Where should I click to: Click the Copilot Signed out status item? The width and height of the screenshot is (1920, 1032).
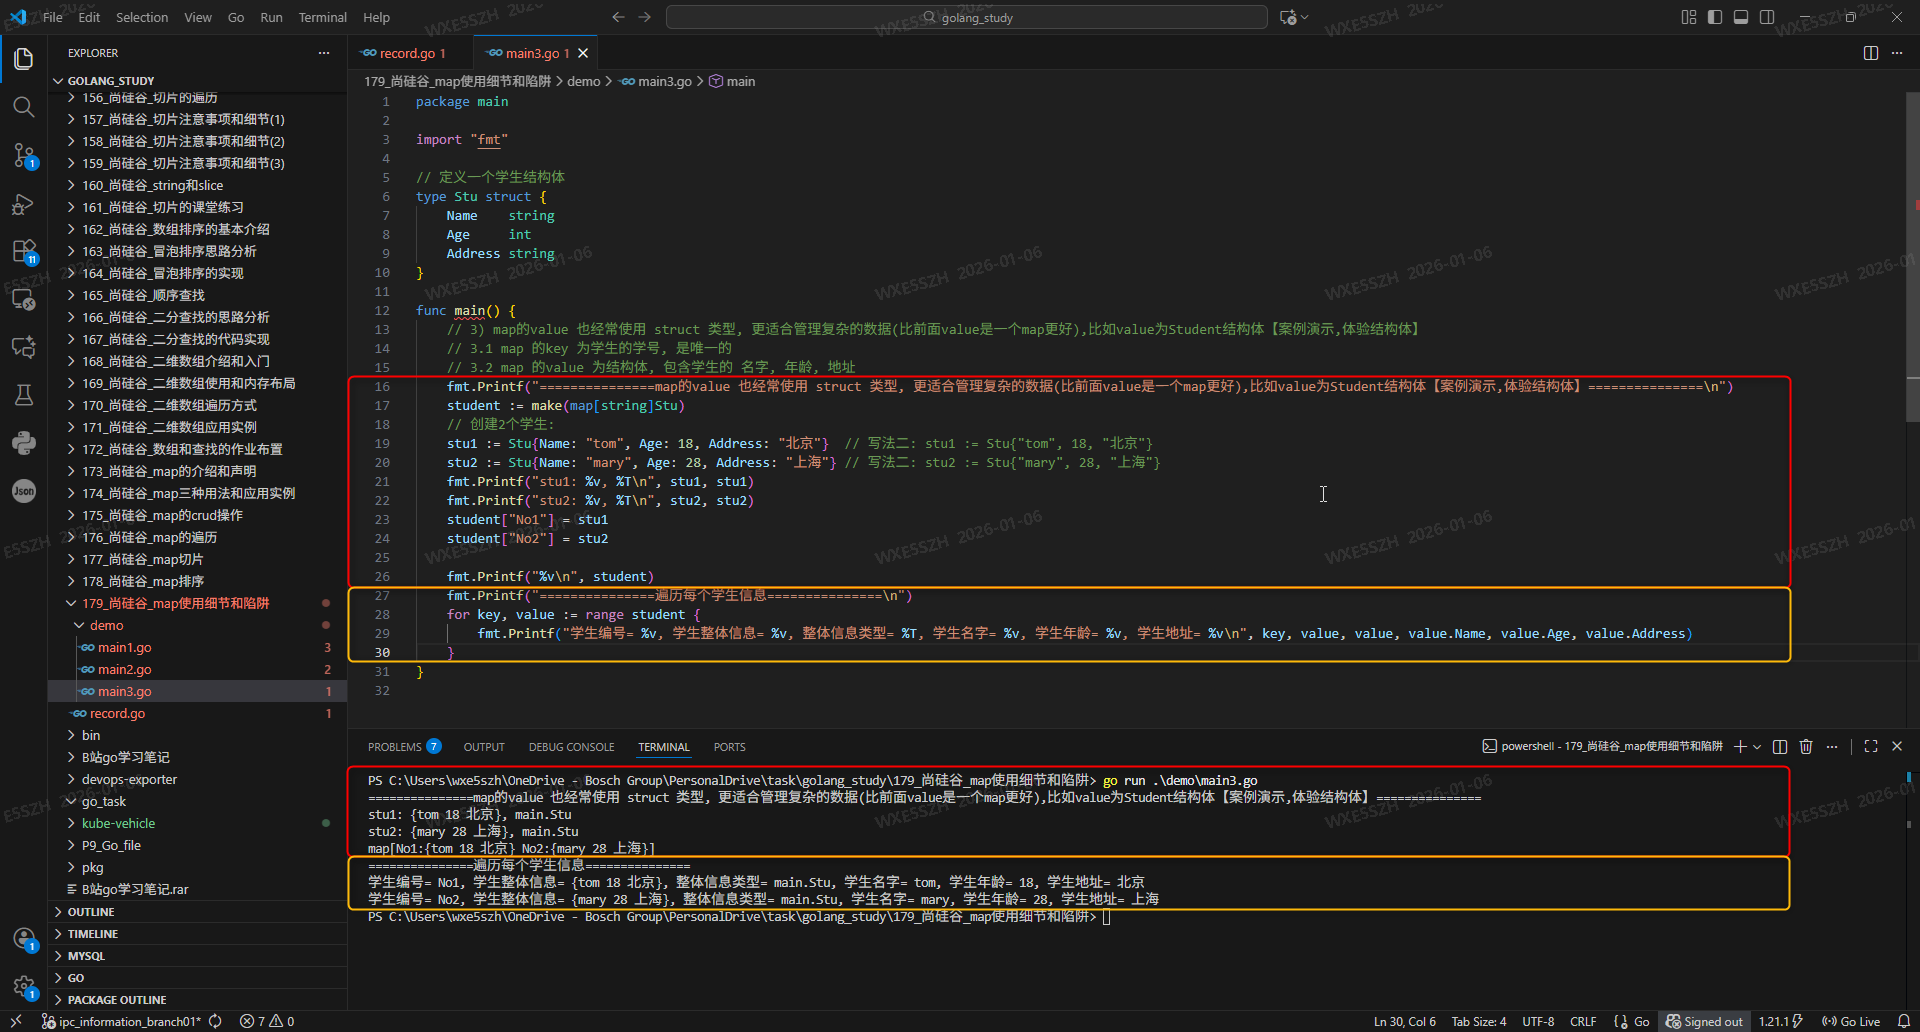[x=1704, y=1022]
